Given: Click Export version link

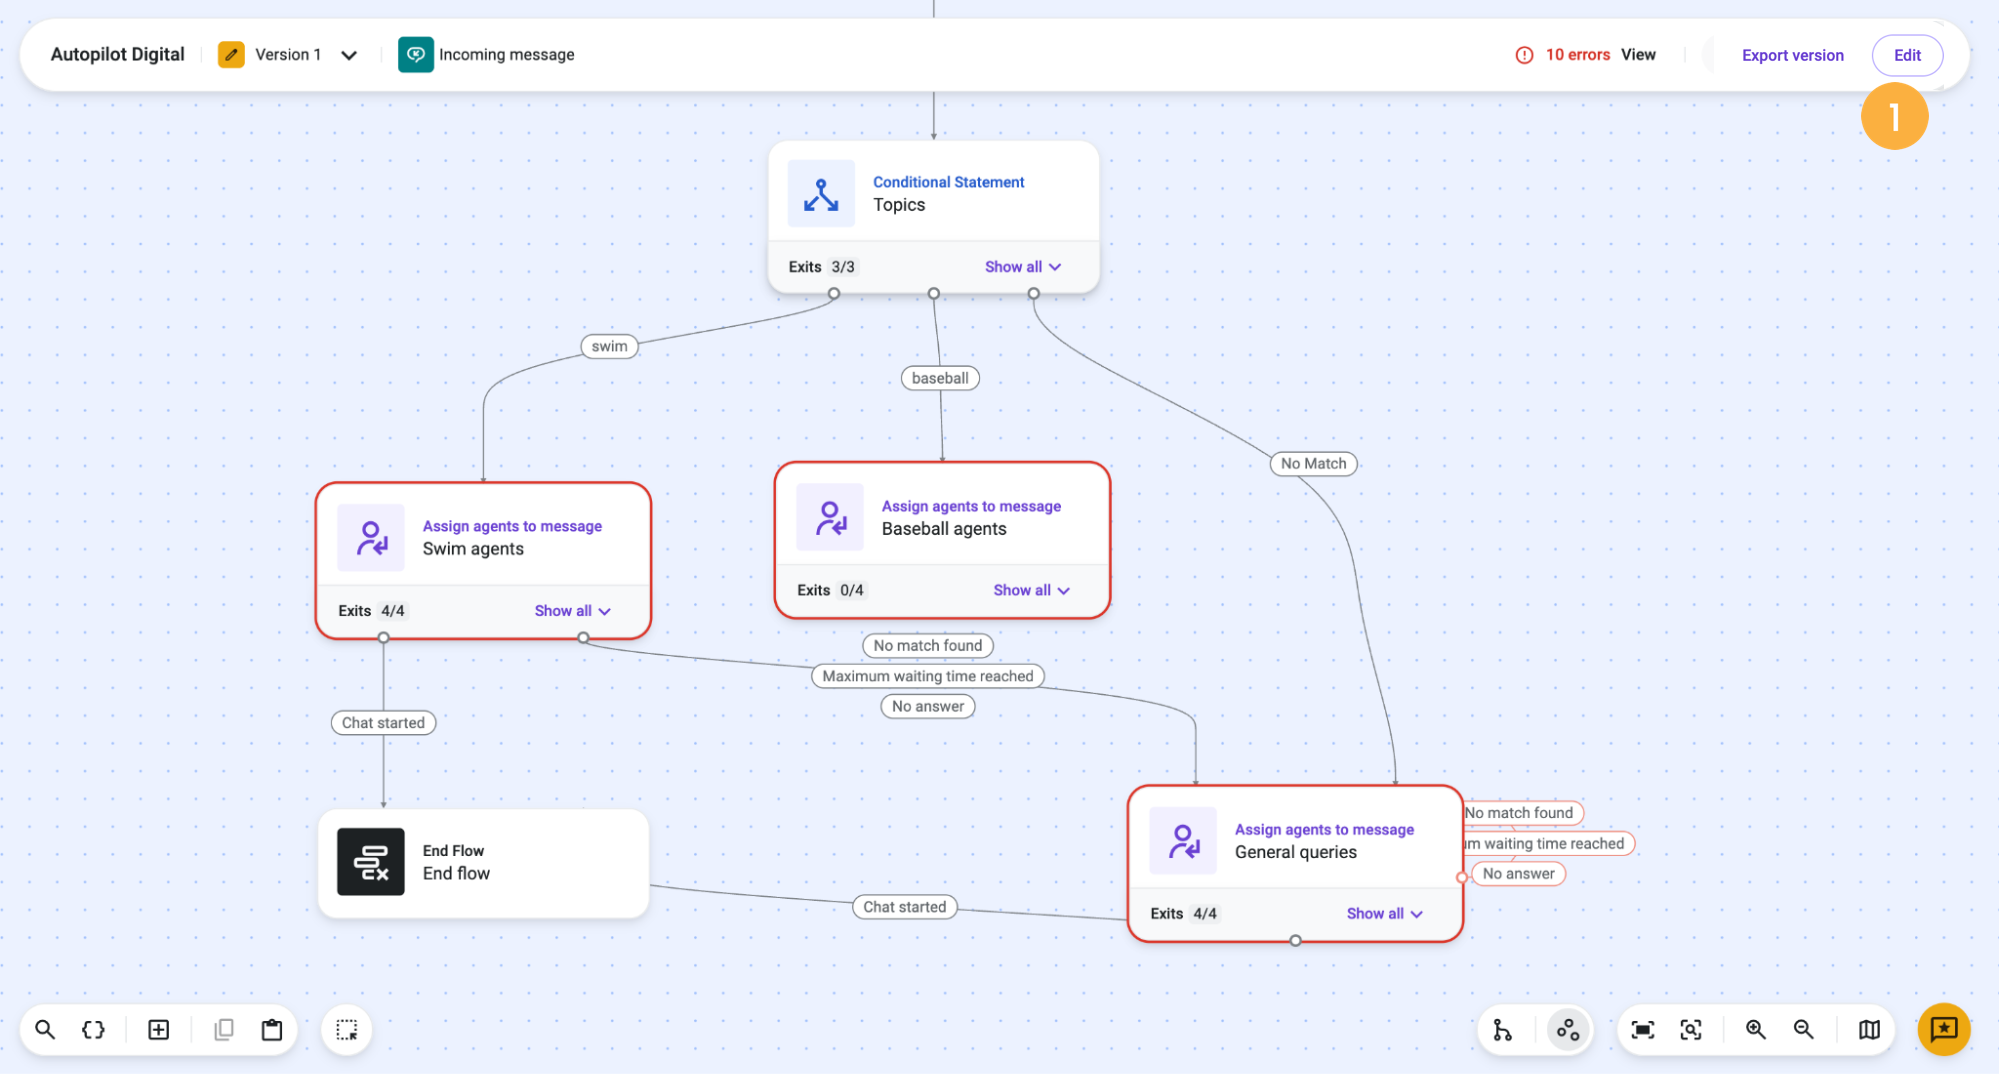Looking at the screenshot, I should (x=1792, y=55).
